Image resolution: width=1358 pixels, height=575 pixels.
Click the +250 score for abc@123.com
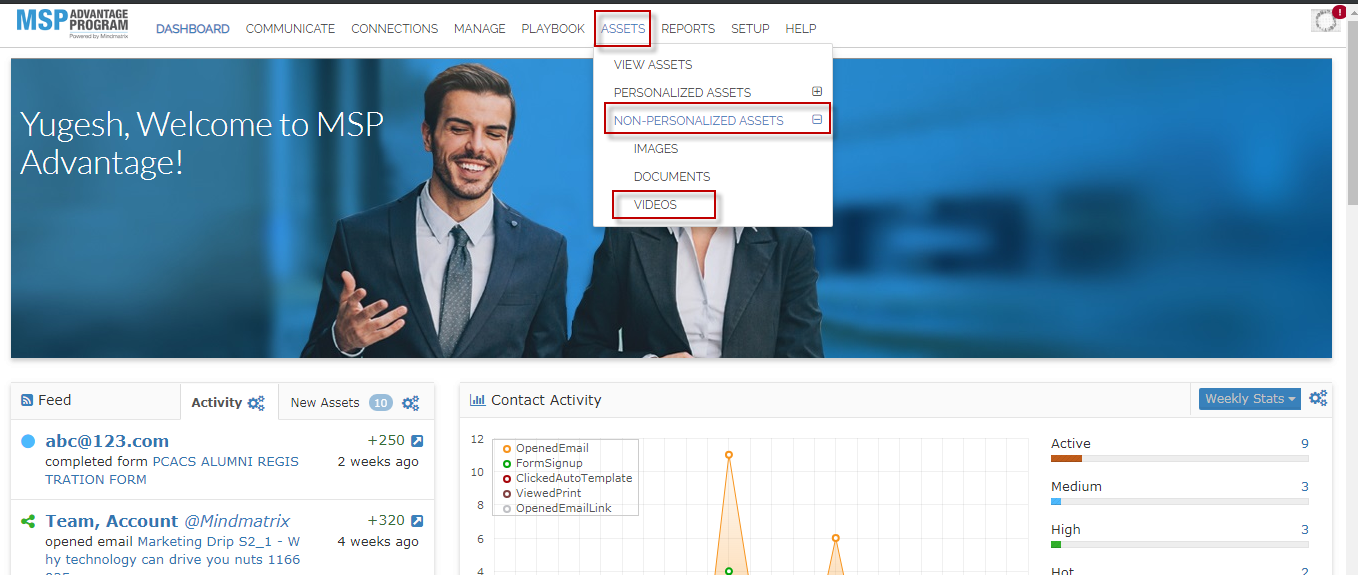(387, 441)
